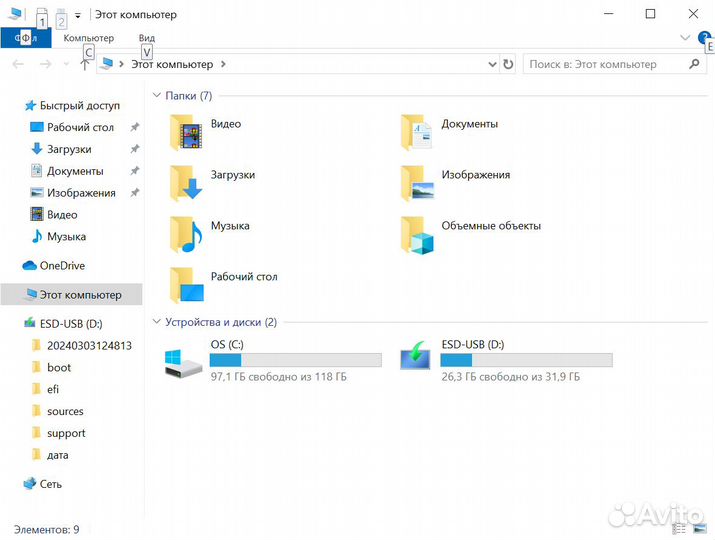
Task: Click the search magnifier icon
Action: coord(694,64)
